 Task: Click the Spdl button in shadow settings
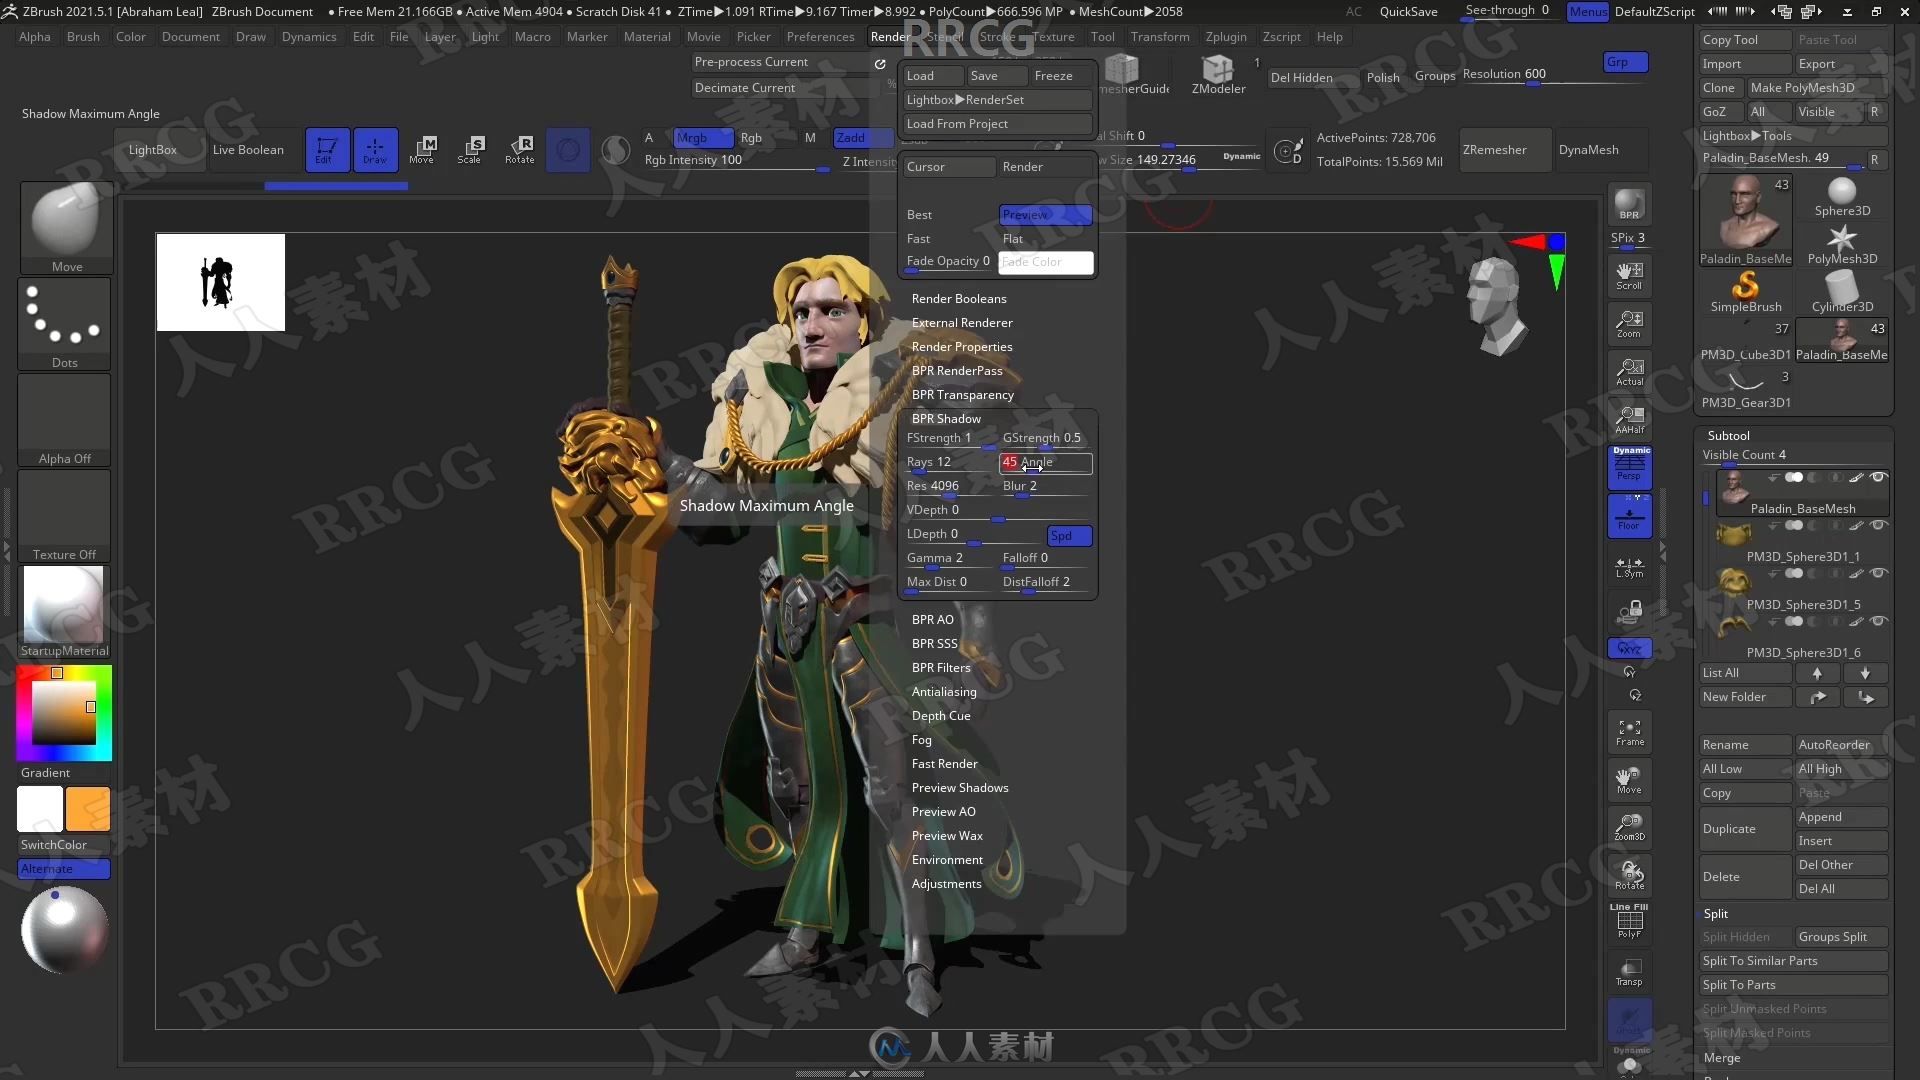point(1063,534)
